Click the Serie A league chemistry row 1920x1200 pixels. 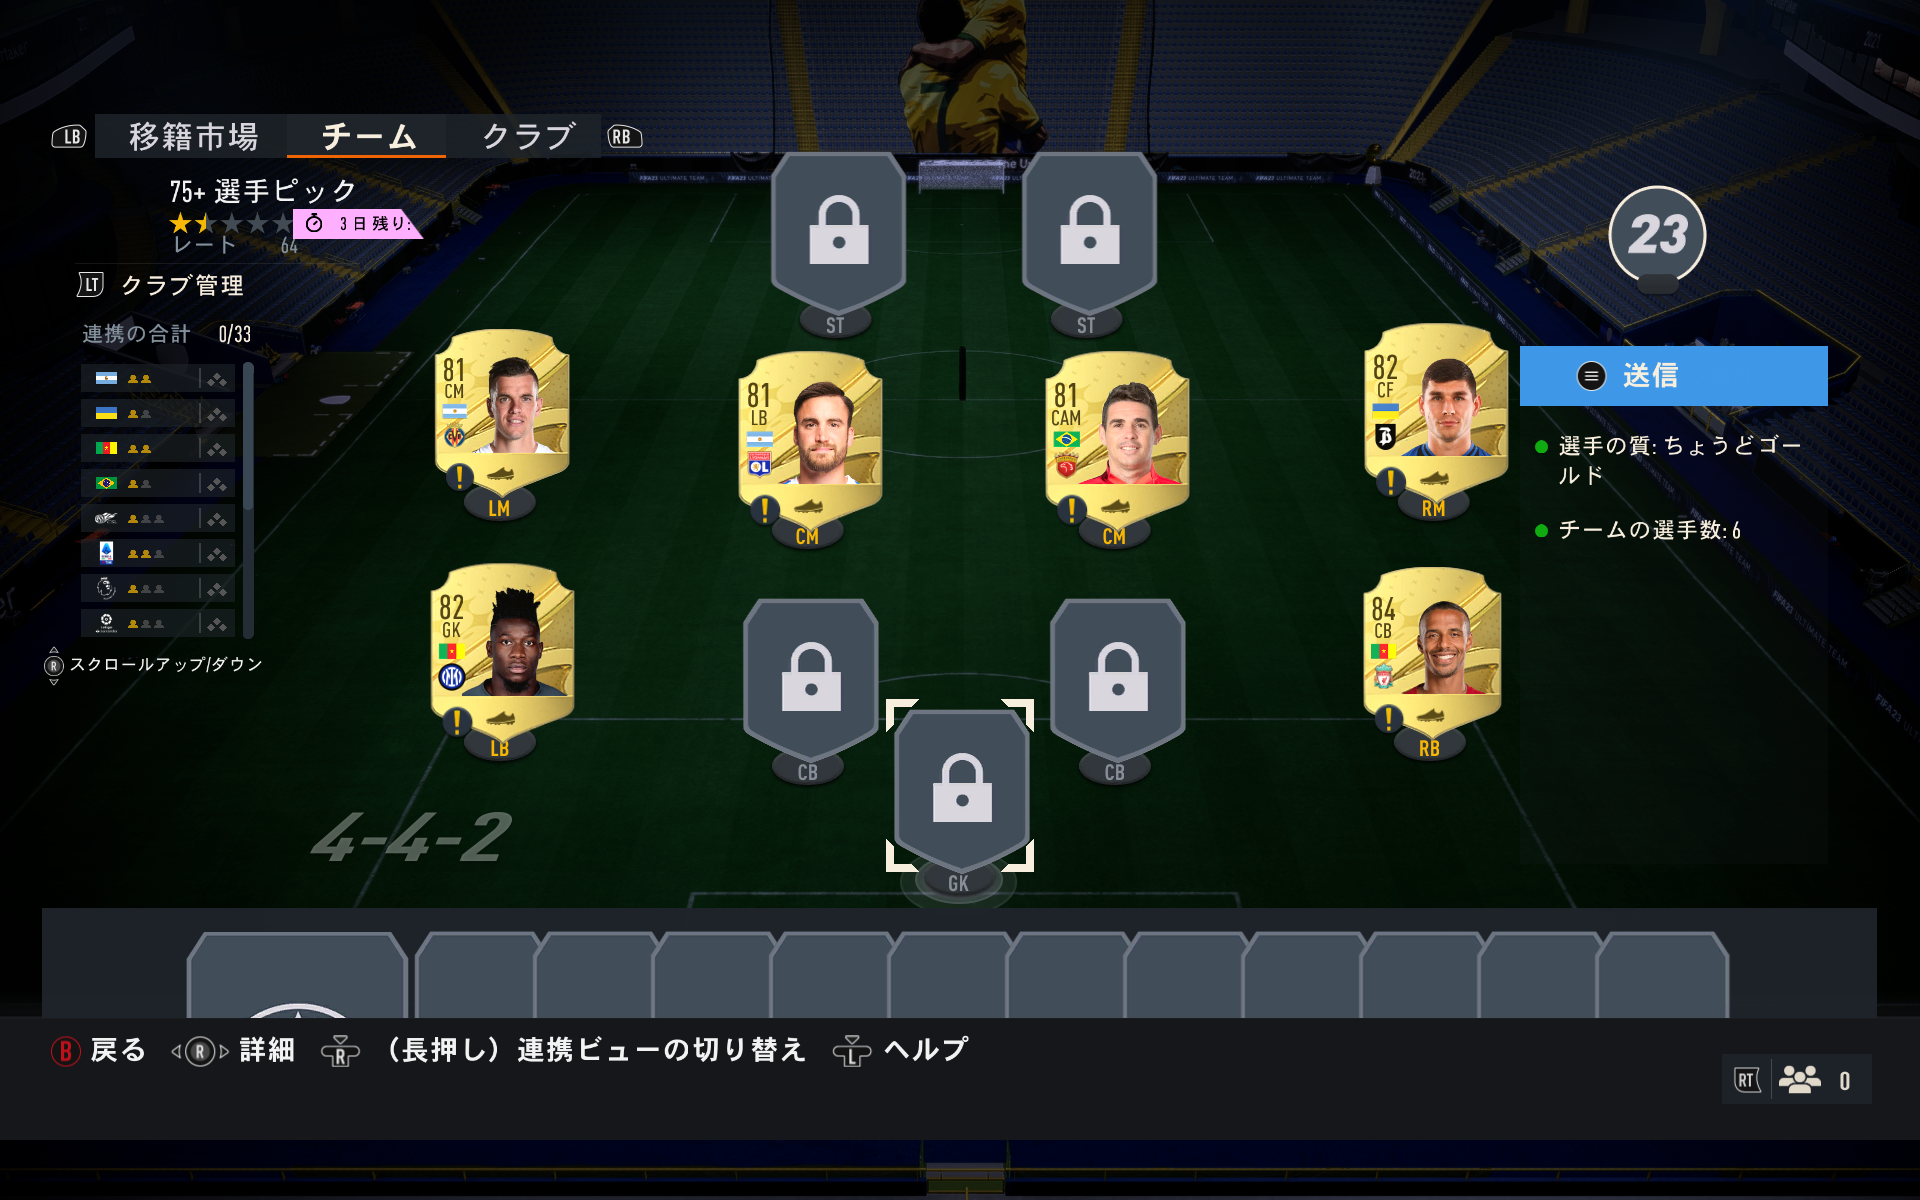tap(158, 554)
